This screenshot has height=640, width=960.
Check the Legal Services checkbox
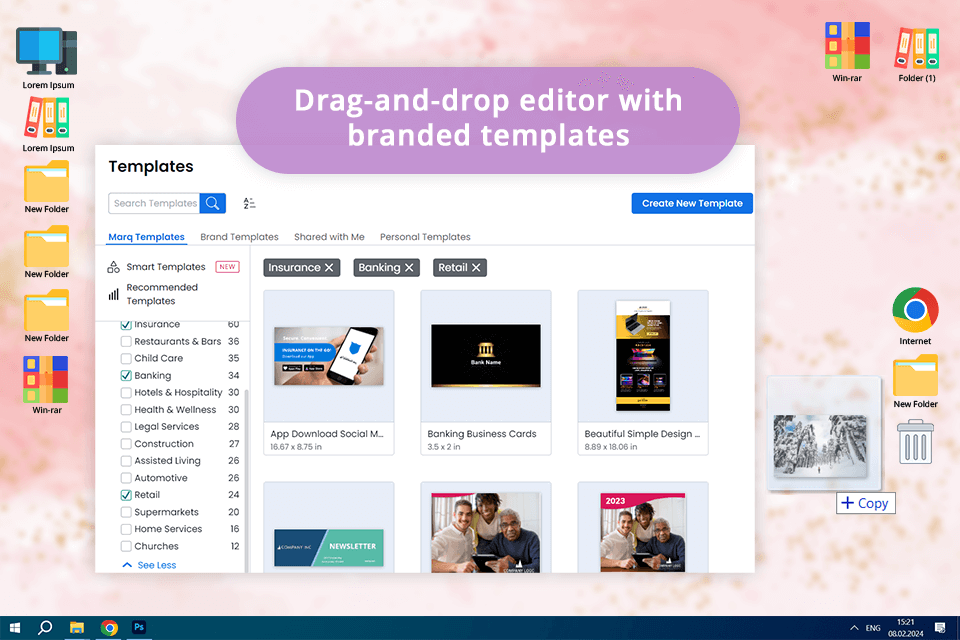pyautogui.click(x=126, y=427)
